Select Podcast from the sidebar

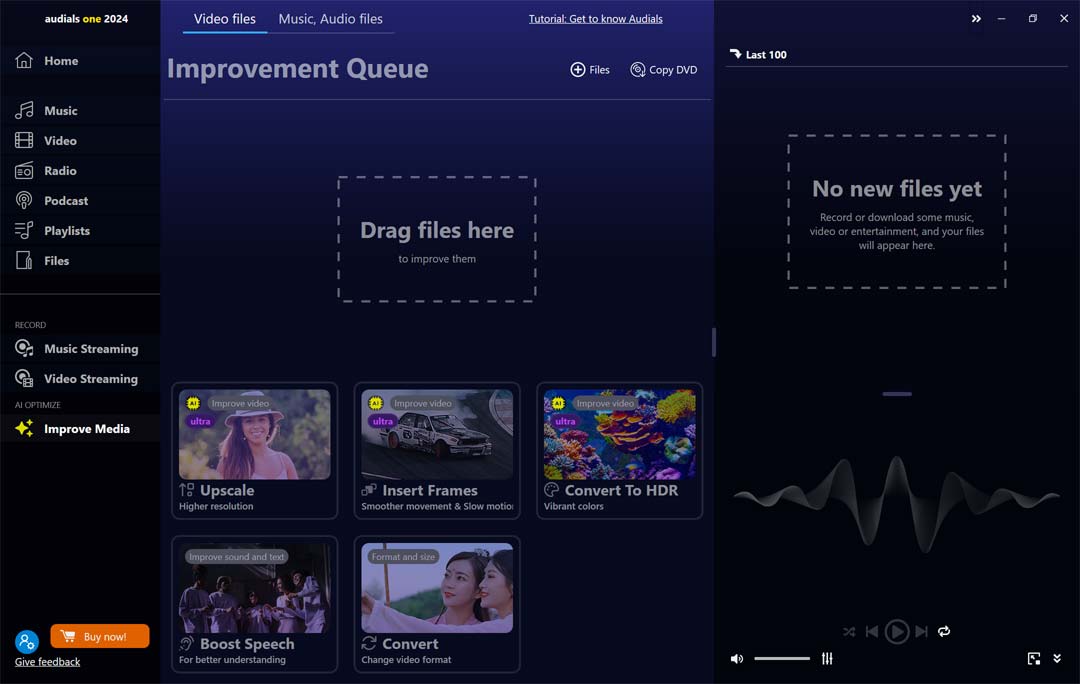tap(67, 200)
